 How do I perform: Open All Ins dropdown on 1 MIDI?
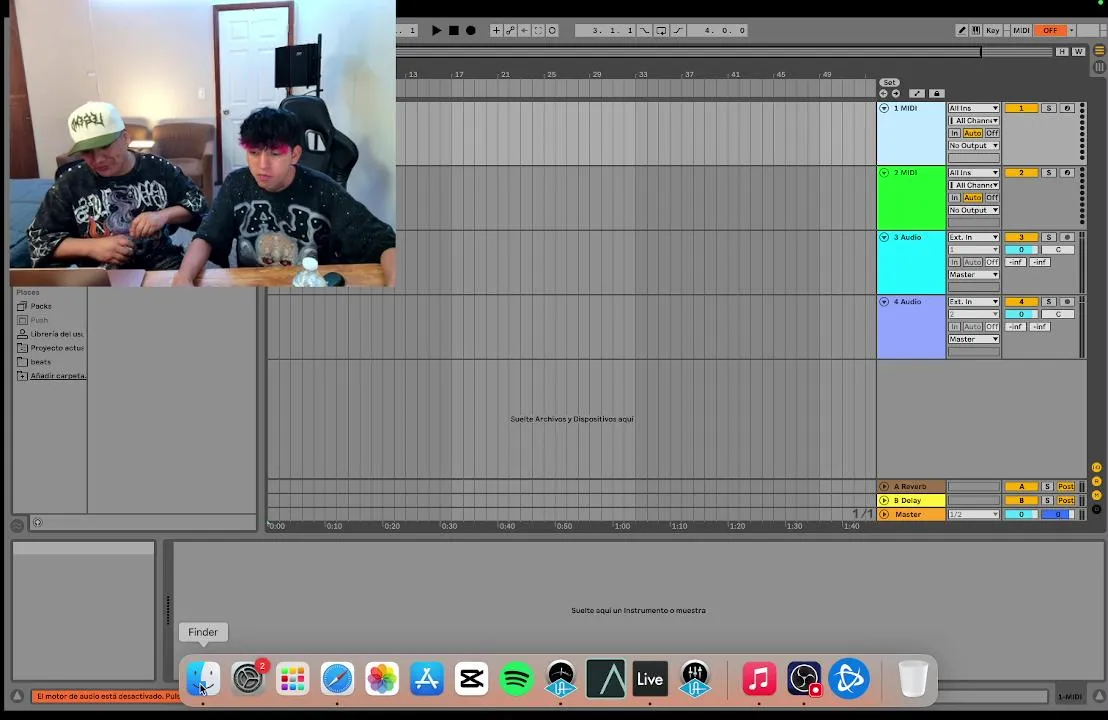tap(973, 108)
